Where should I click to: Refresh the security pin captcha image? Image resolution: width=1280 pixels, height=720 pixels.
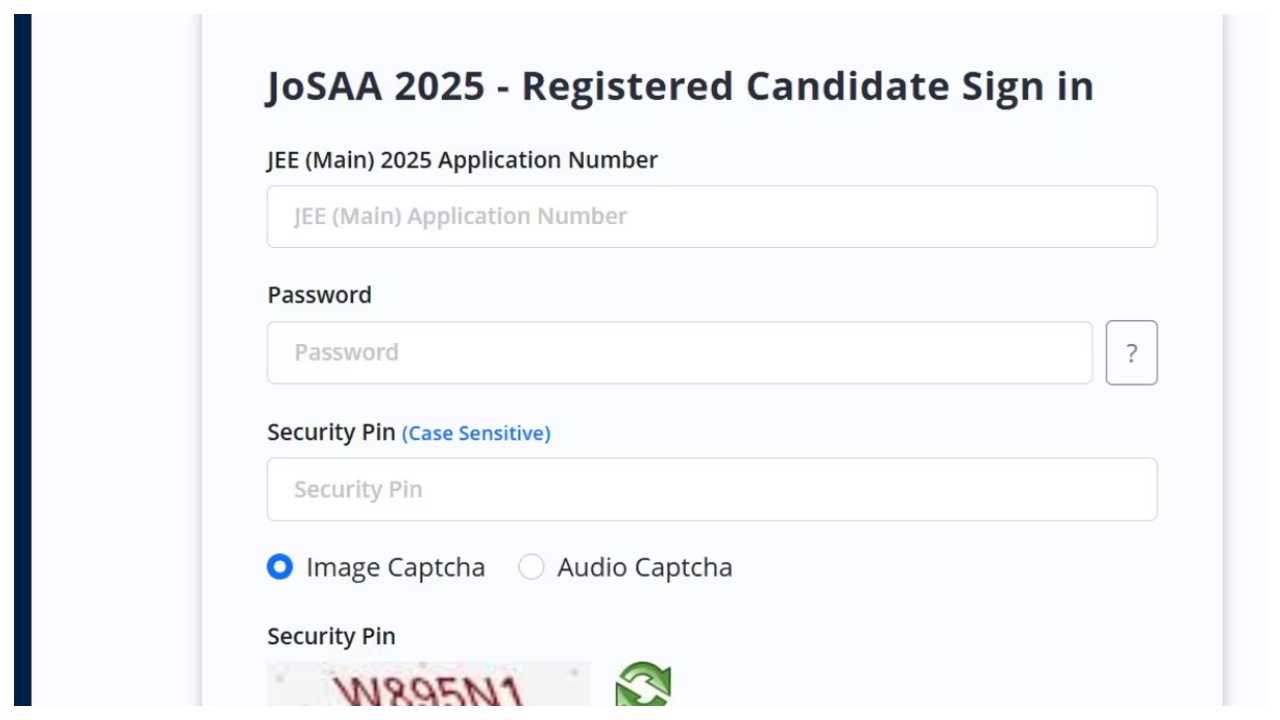(643, 688)
